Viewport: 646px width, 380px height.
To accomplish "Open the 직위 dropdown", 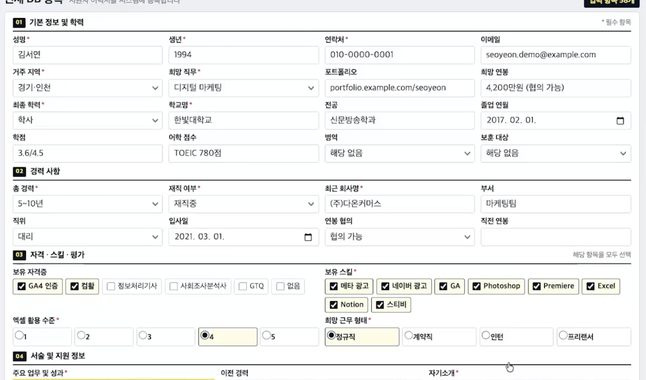I will point(87,237).
